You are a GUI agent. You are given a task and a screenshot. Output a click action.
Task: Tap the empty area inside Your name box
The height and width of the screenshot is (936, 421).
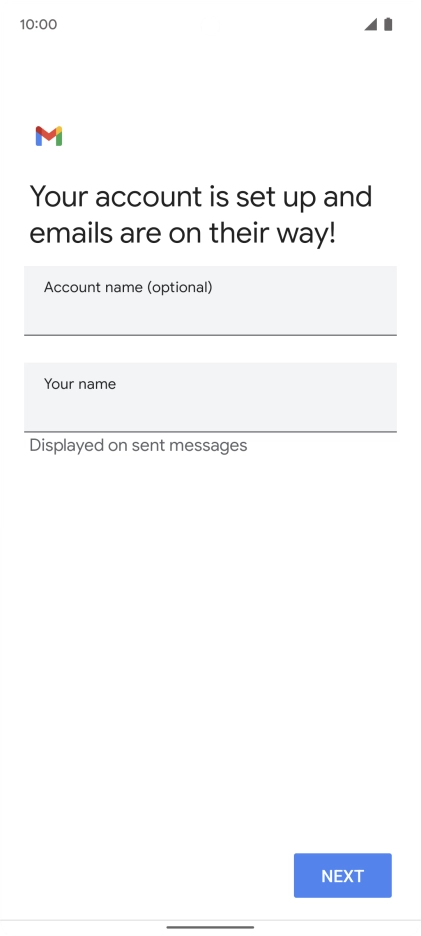click(210, 413)
